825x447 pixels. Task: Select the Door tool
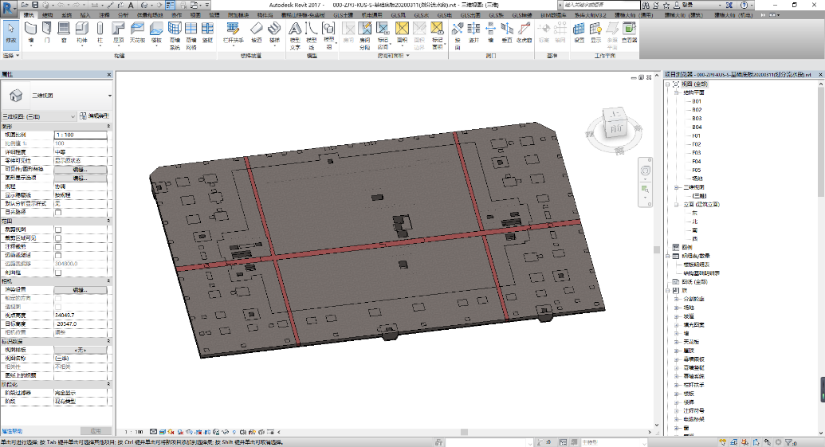tap(47, 33)
